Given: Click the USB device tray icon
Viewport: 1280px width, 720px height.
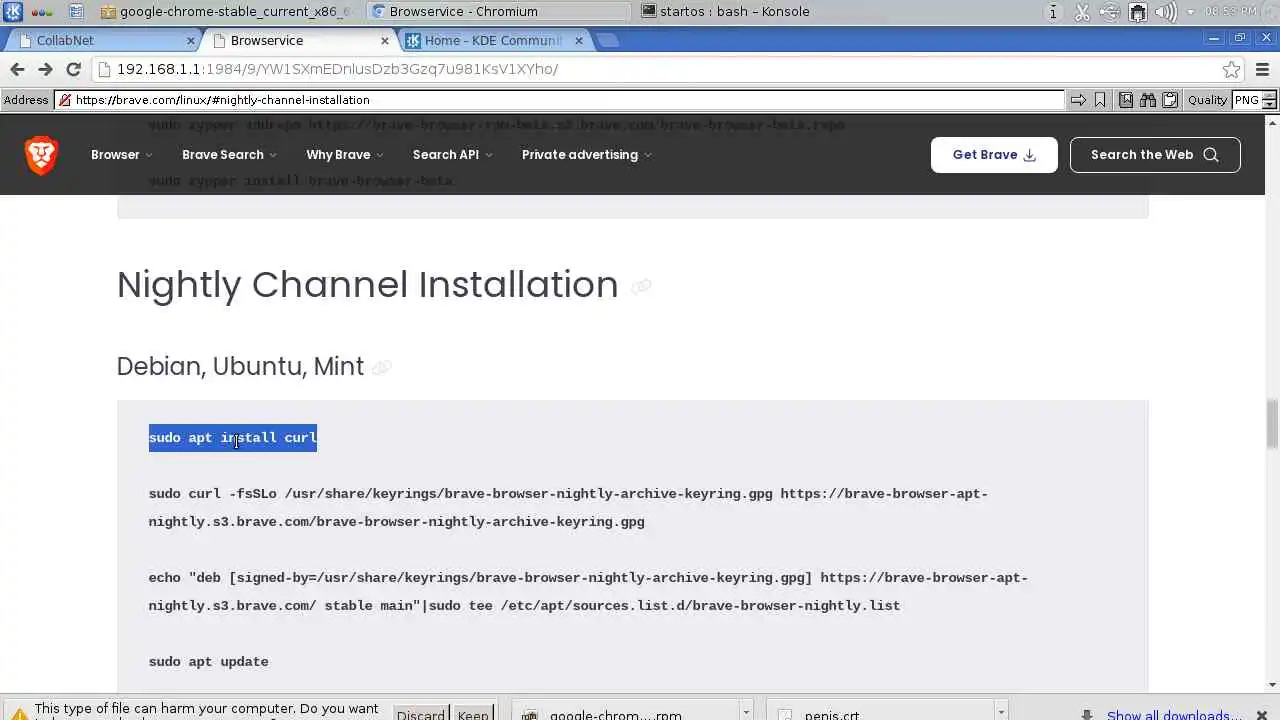Looking at the screenshot, I should click(x=1110, y=12).
